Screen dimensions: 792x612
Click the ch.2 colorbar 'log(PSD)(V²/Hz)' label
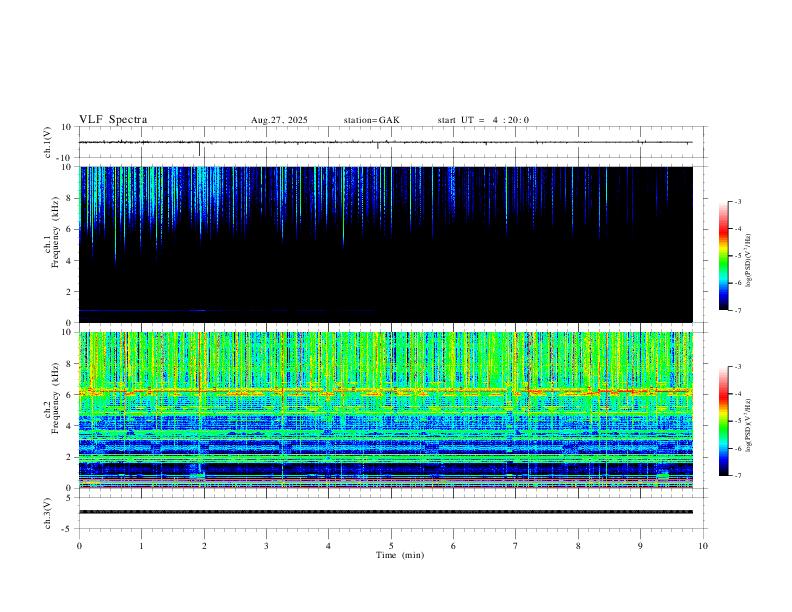tap(749, 425)
